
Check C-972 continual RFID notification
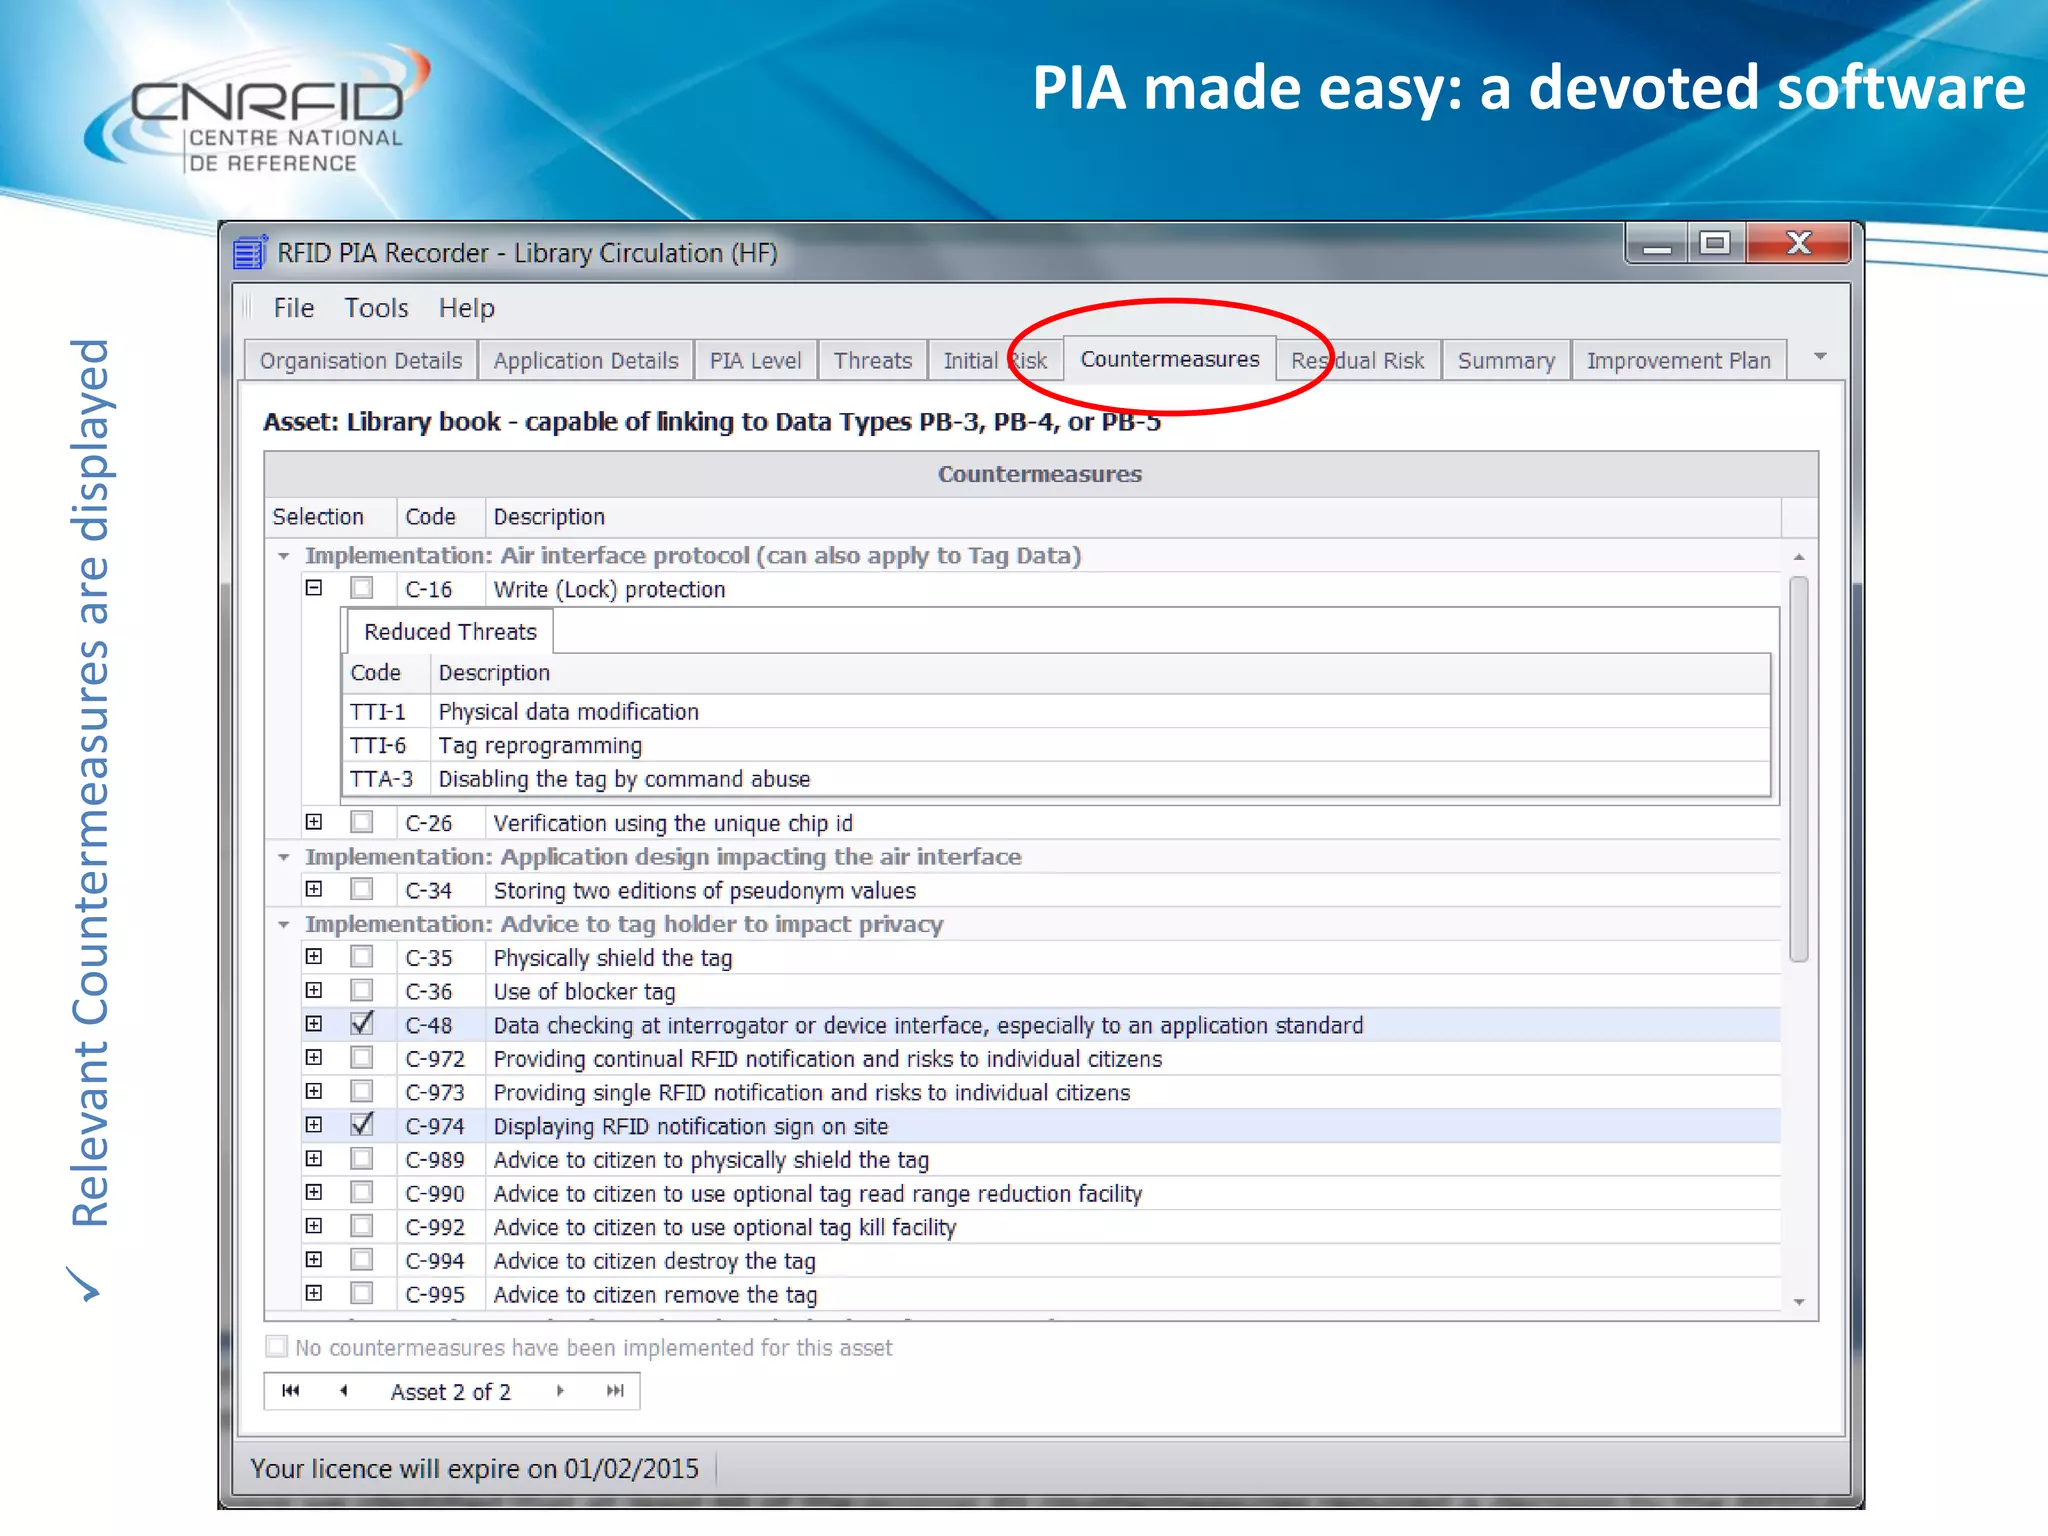point(361,1058)
